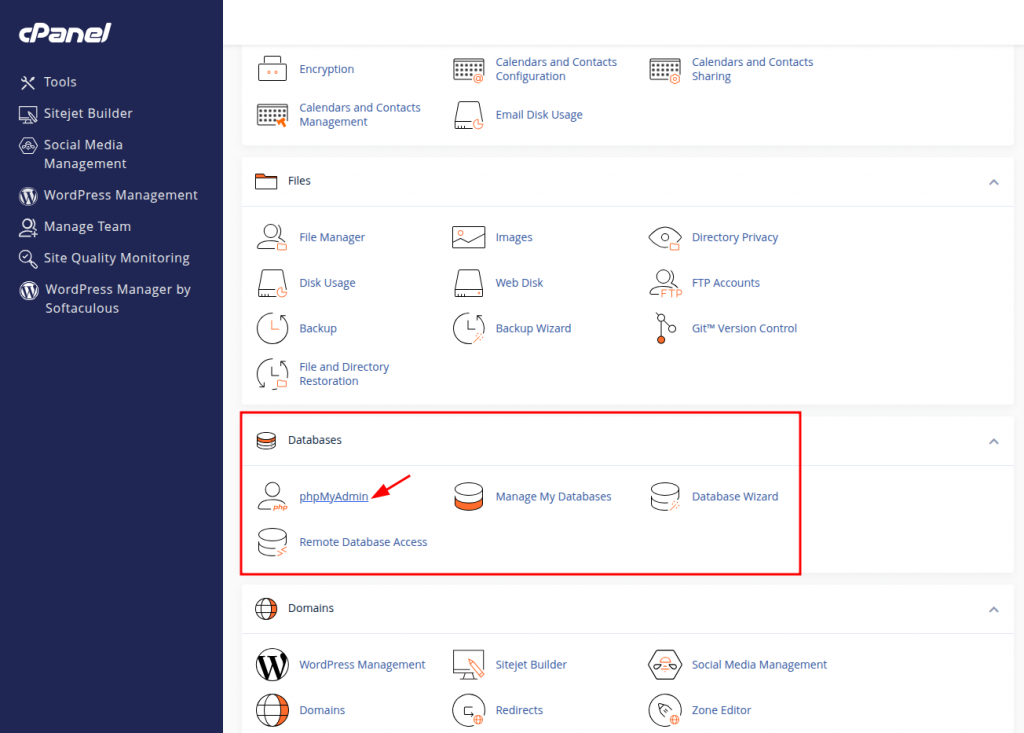
Task: Click the cPanel logo
Action: 65,33
